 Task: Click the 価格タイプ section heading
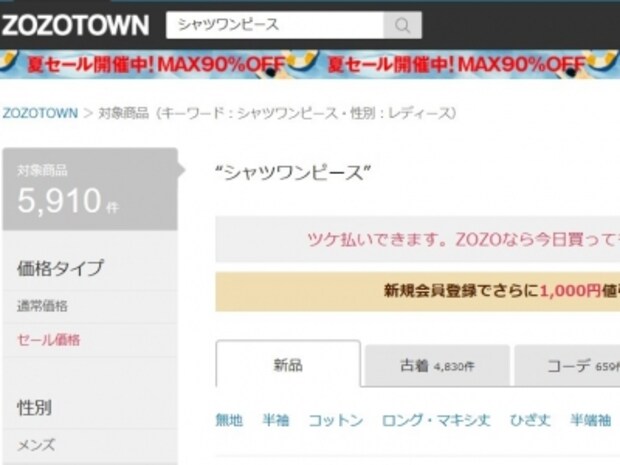coord(60,268)
